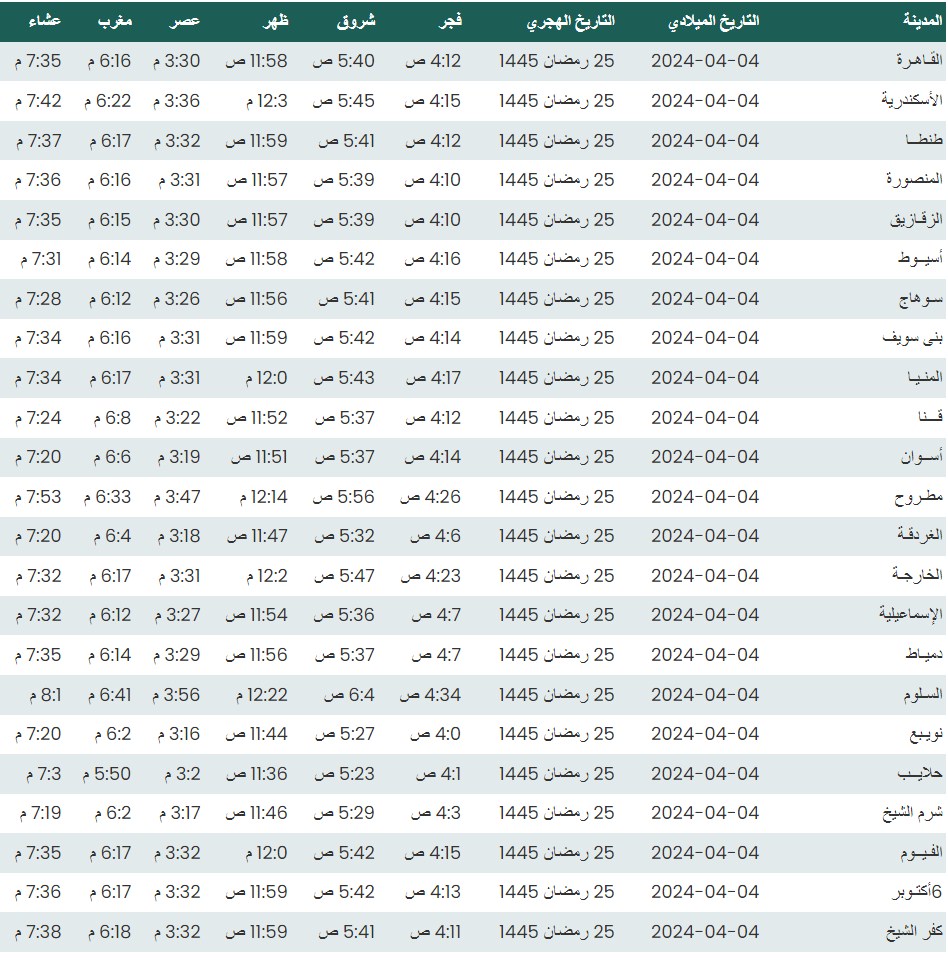
Task: Click the "ظهر" column header
Action: (x=274, y=21)
